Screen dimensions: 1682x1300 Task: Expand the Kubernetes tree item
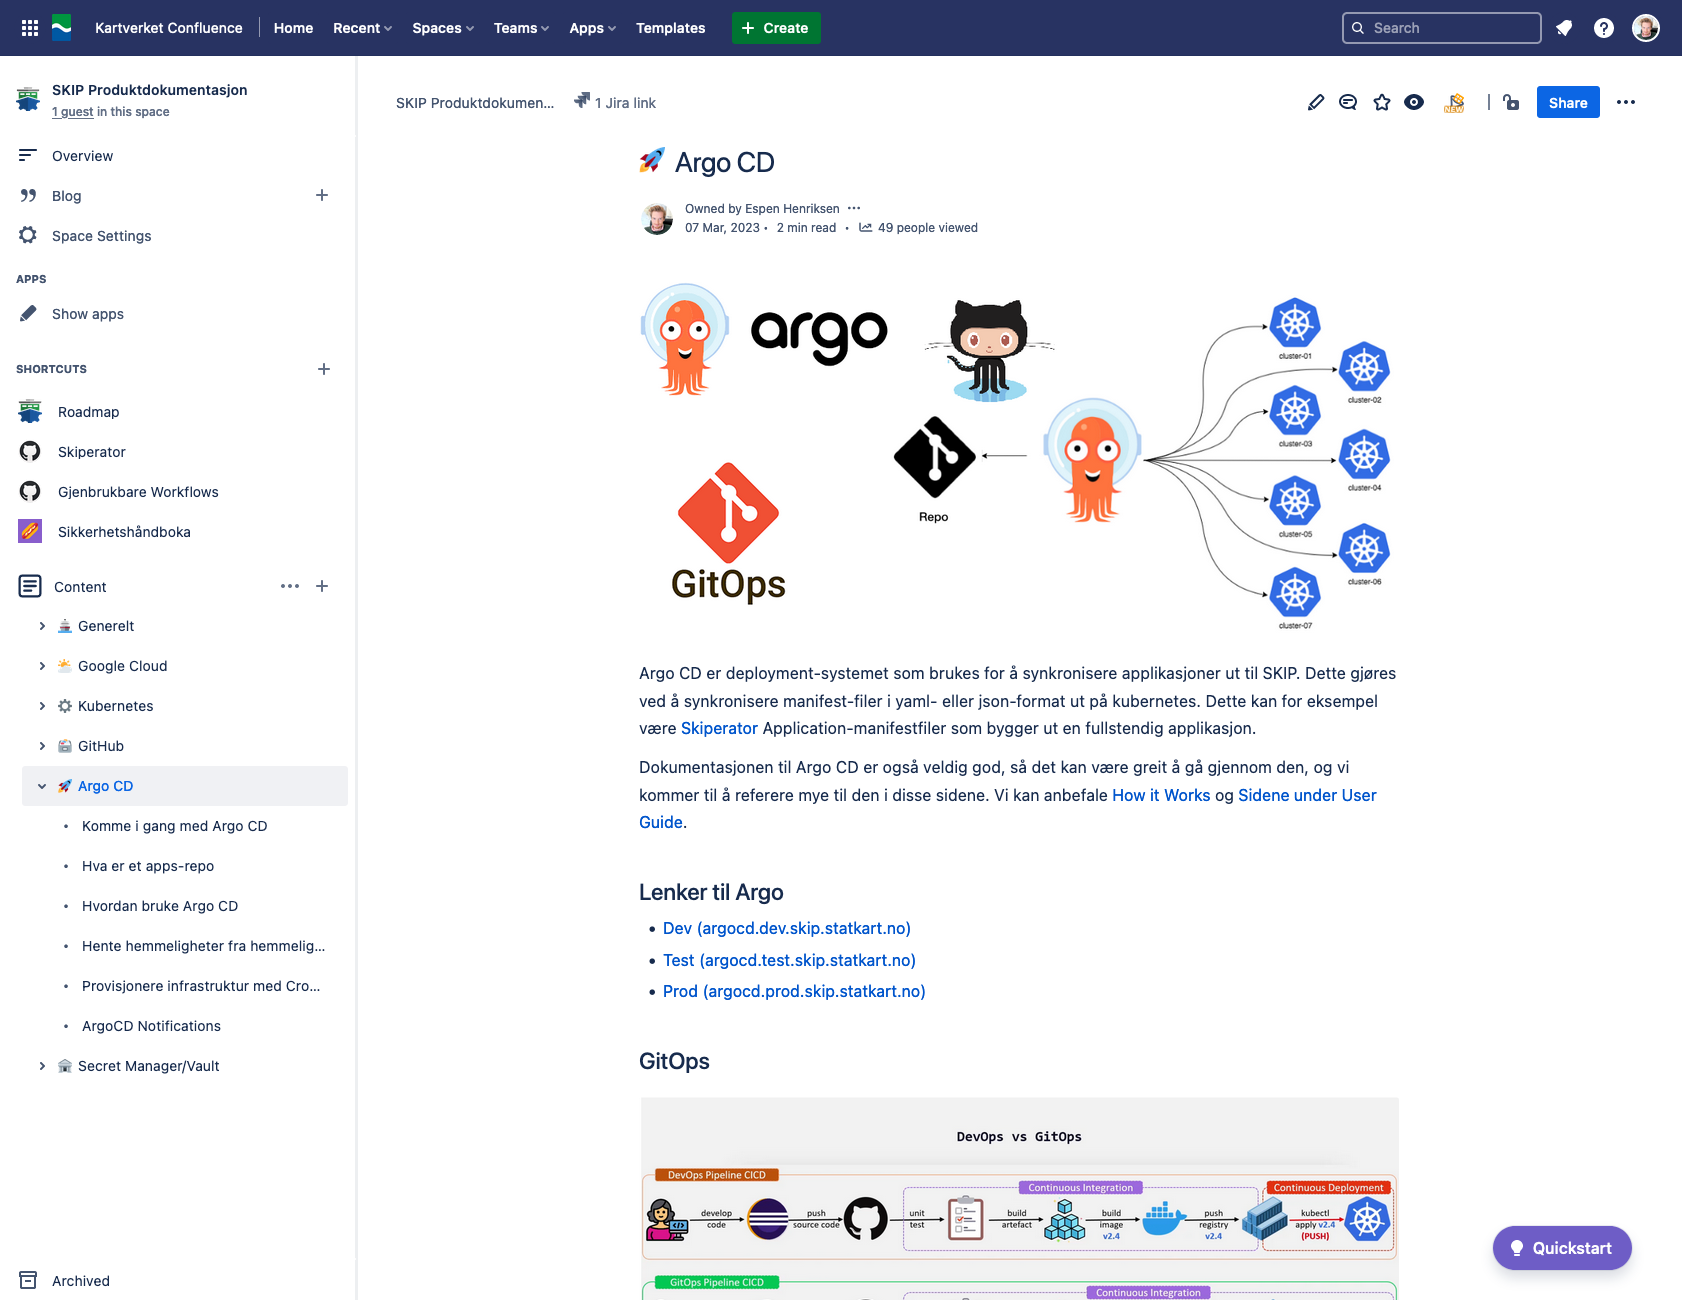click(x=42, y=706)
